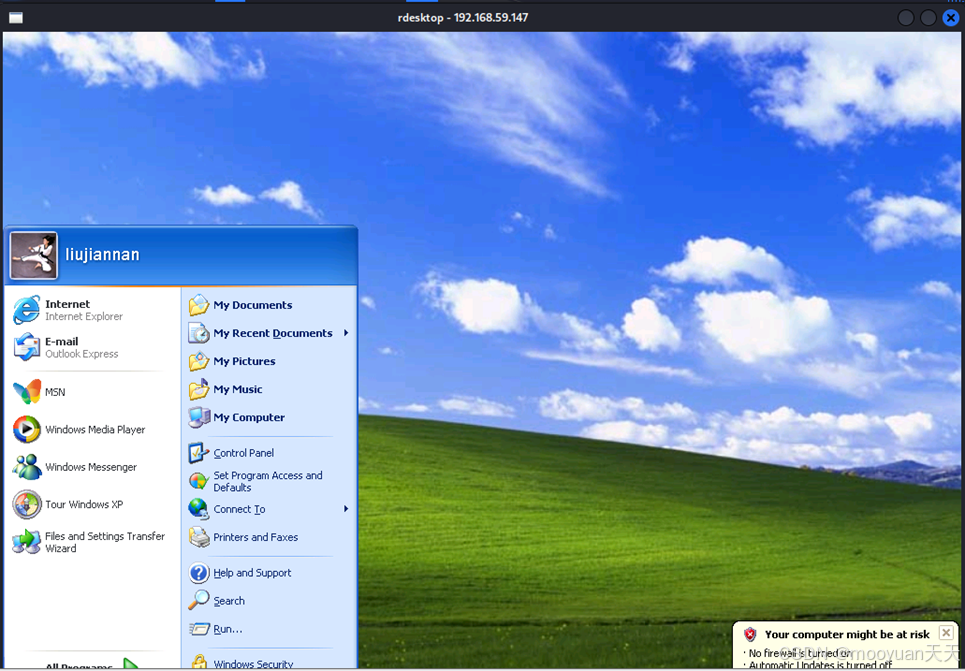
Task: Click the Windows Security menu label
Action: [253, 664]
